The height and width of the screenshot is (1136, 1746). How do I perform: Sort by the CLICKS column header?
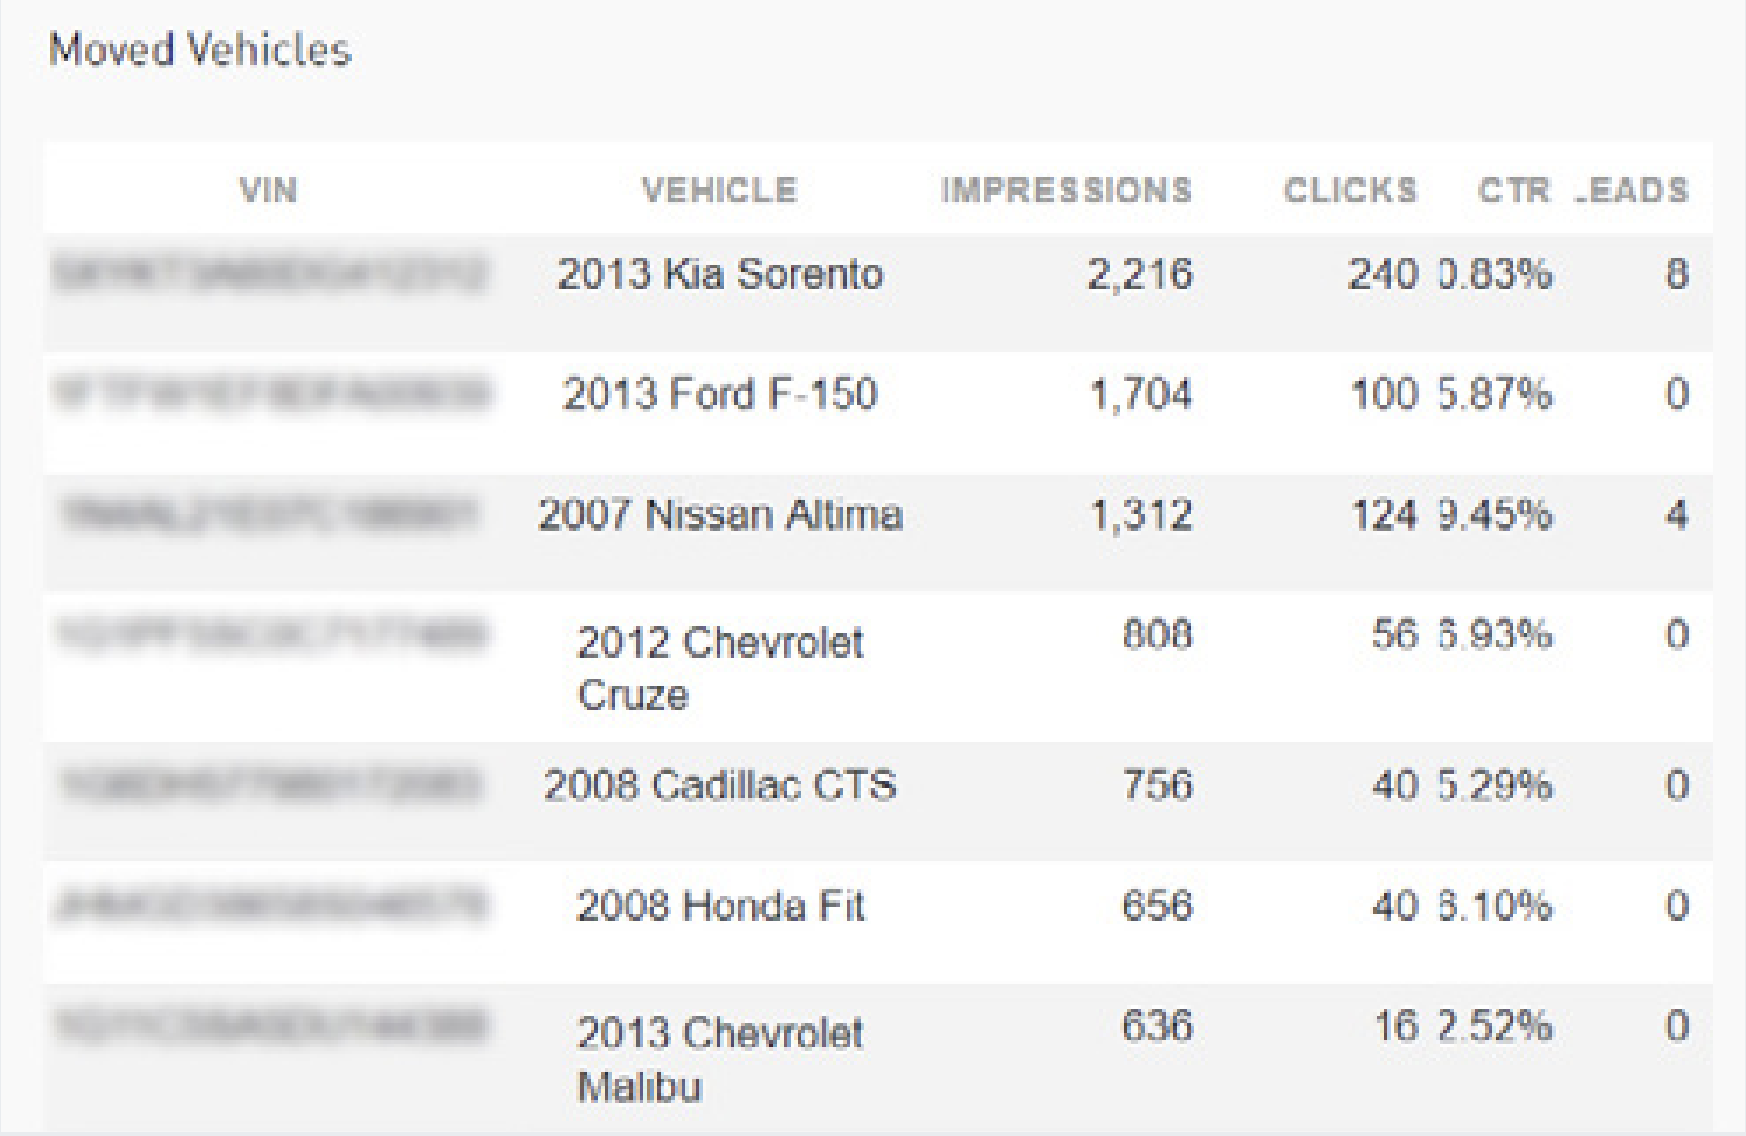coord(1350,190)
